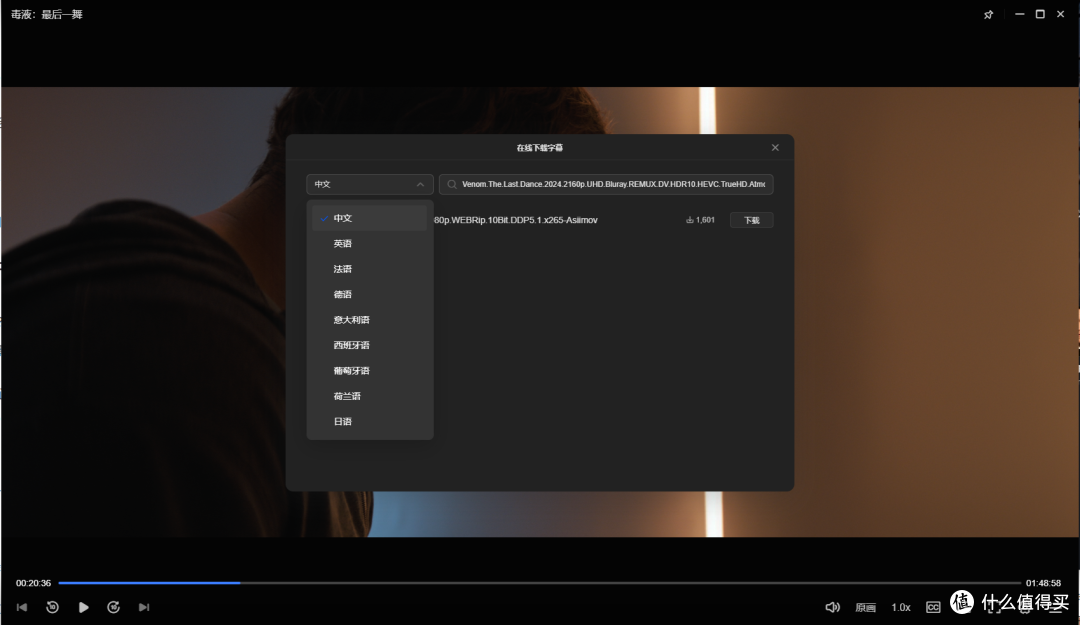The image size is (1080, 625).
Task: Select 德语 in the language list
Action: (x=370, y=294)
